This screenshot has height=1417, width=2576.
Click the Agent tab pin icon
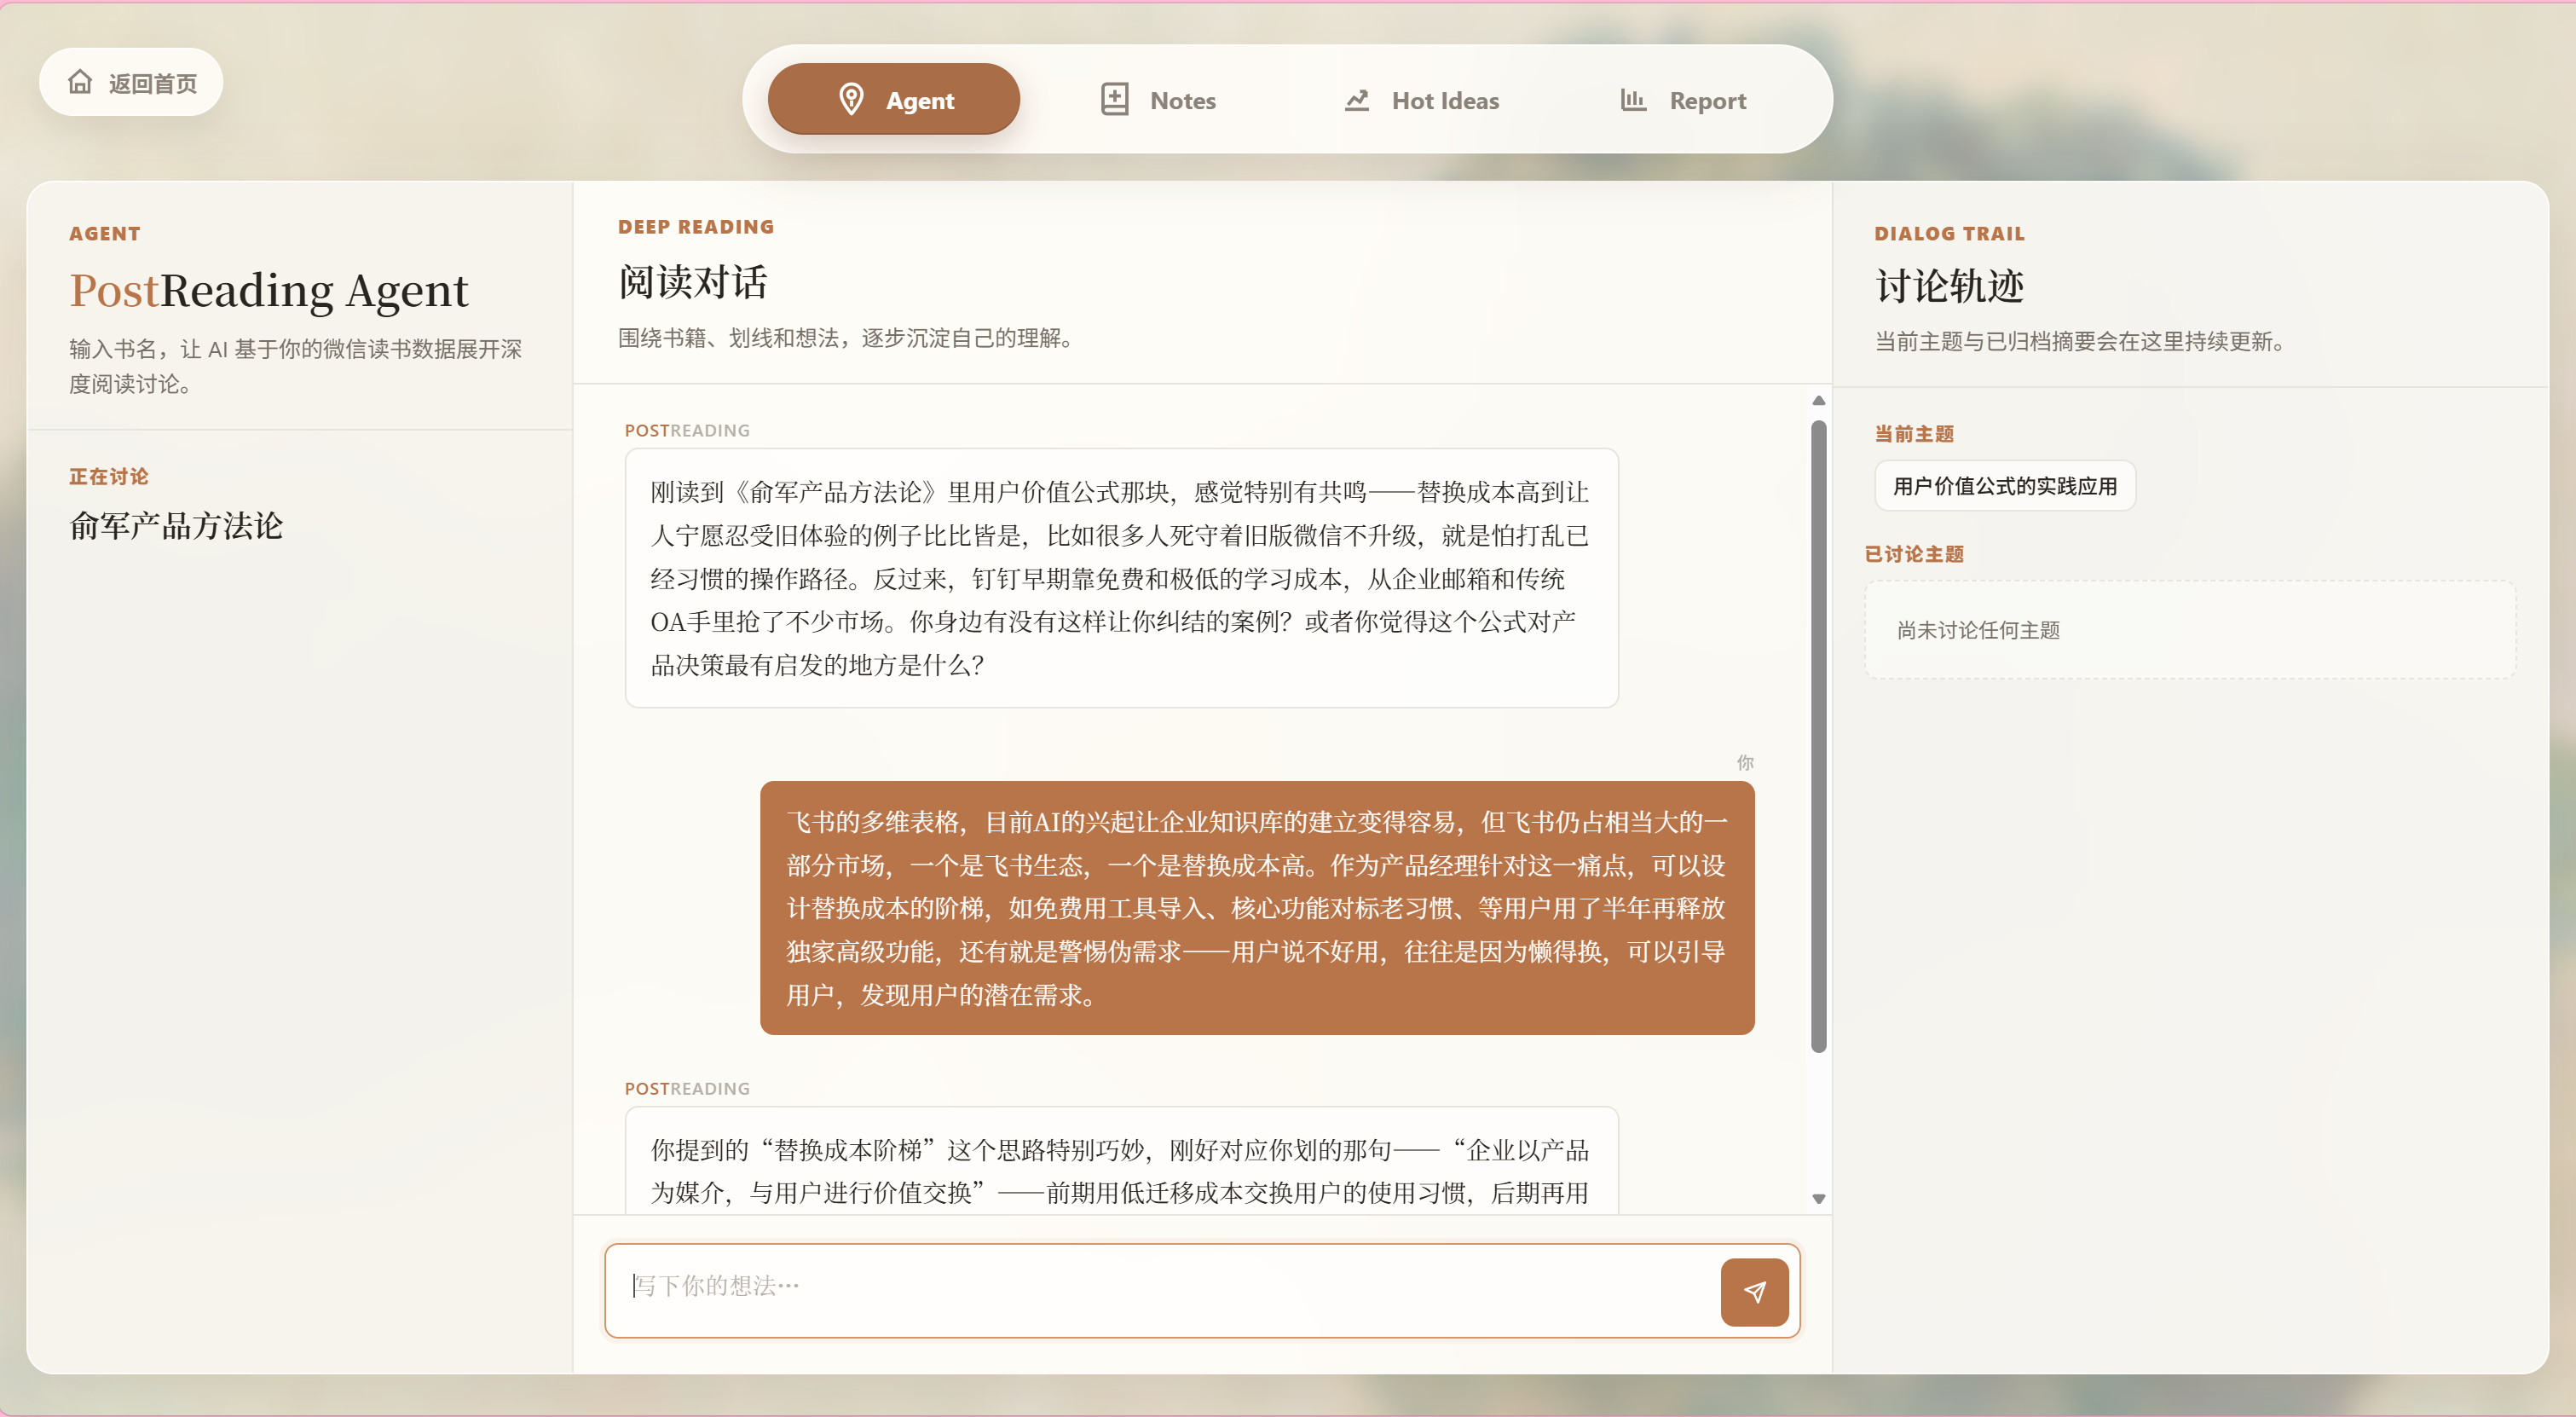[x=851, y=99]
